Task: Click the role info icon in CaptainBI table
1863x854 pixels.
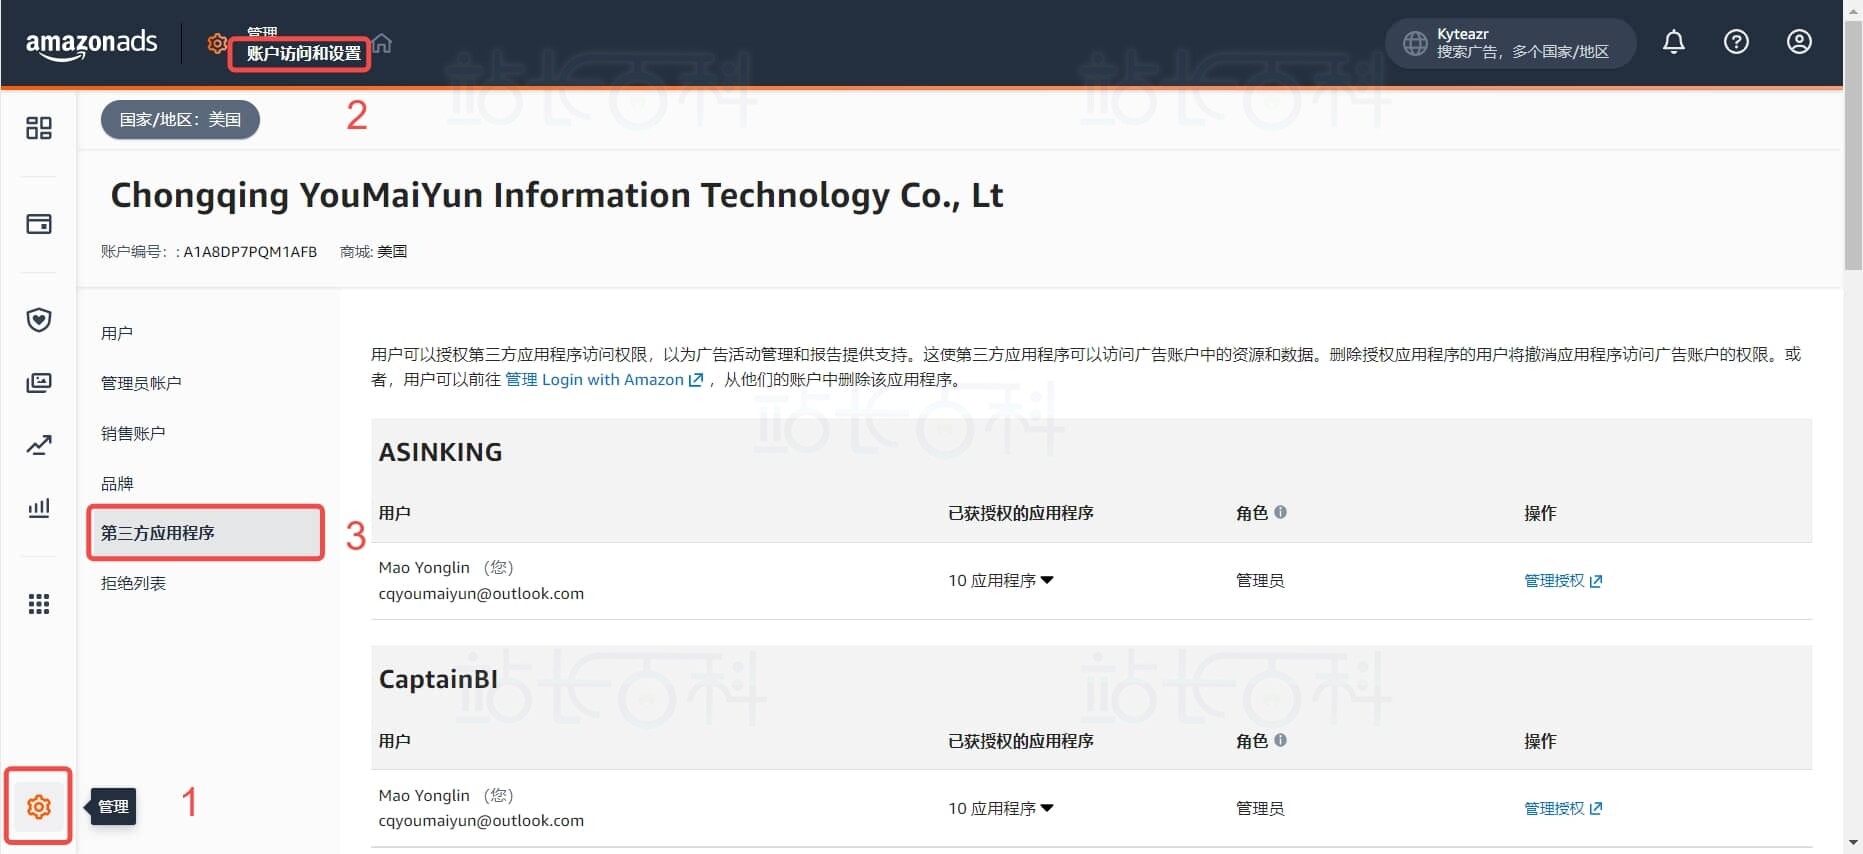Action: 1280,740
